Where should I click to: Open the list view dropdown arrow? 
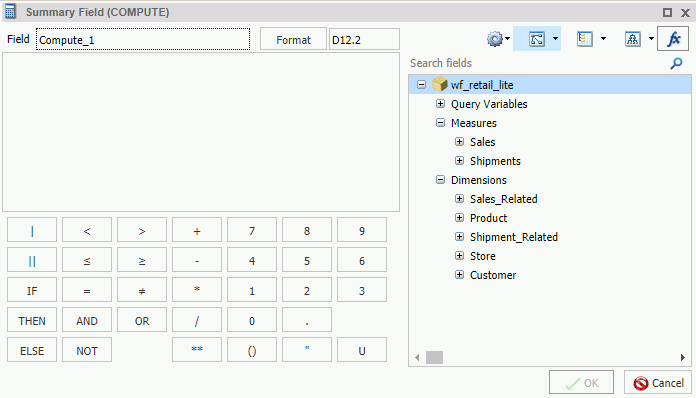click(x=603, y=39)
